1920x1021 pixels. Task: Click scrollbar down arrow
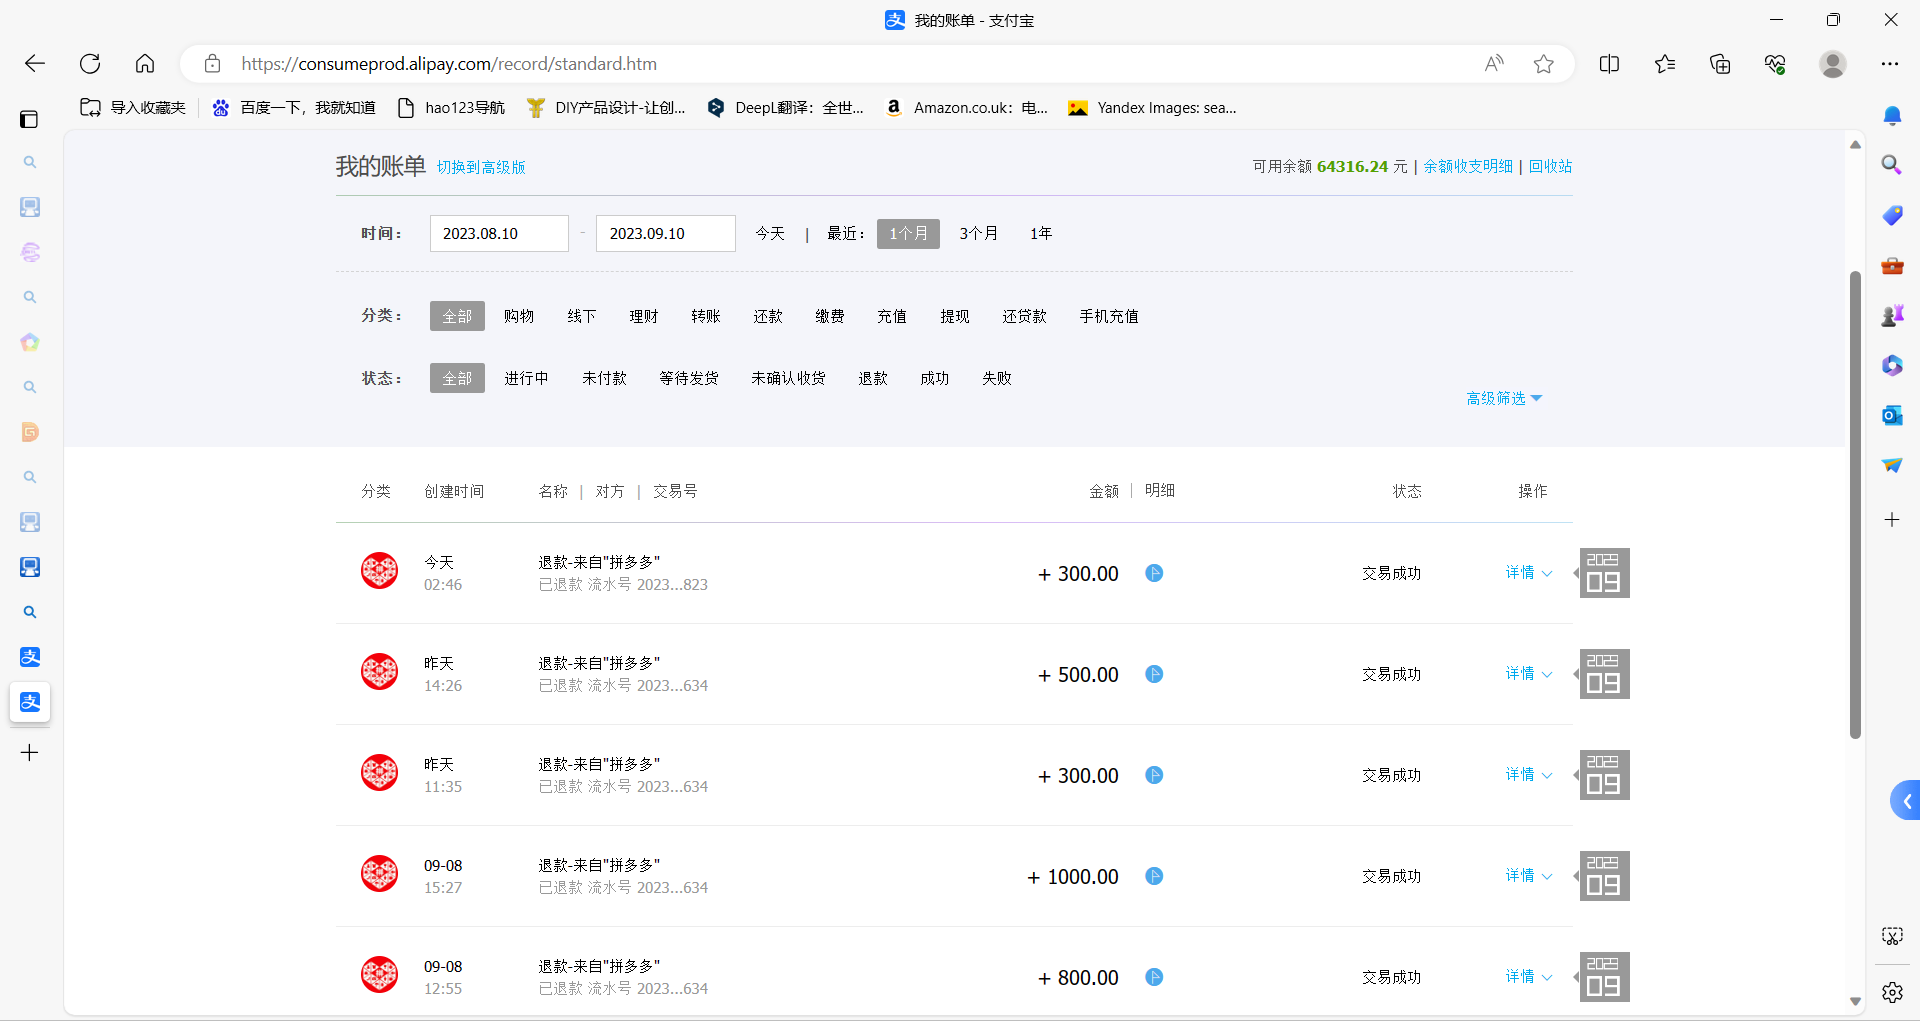coord(1855,1001)
